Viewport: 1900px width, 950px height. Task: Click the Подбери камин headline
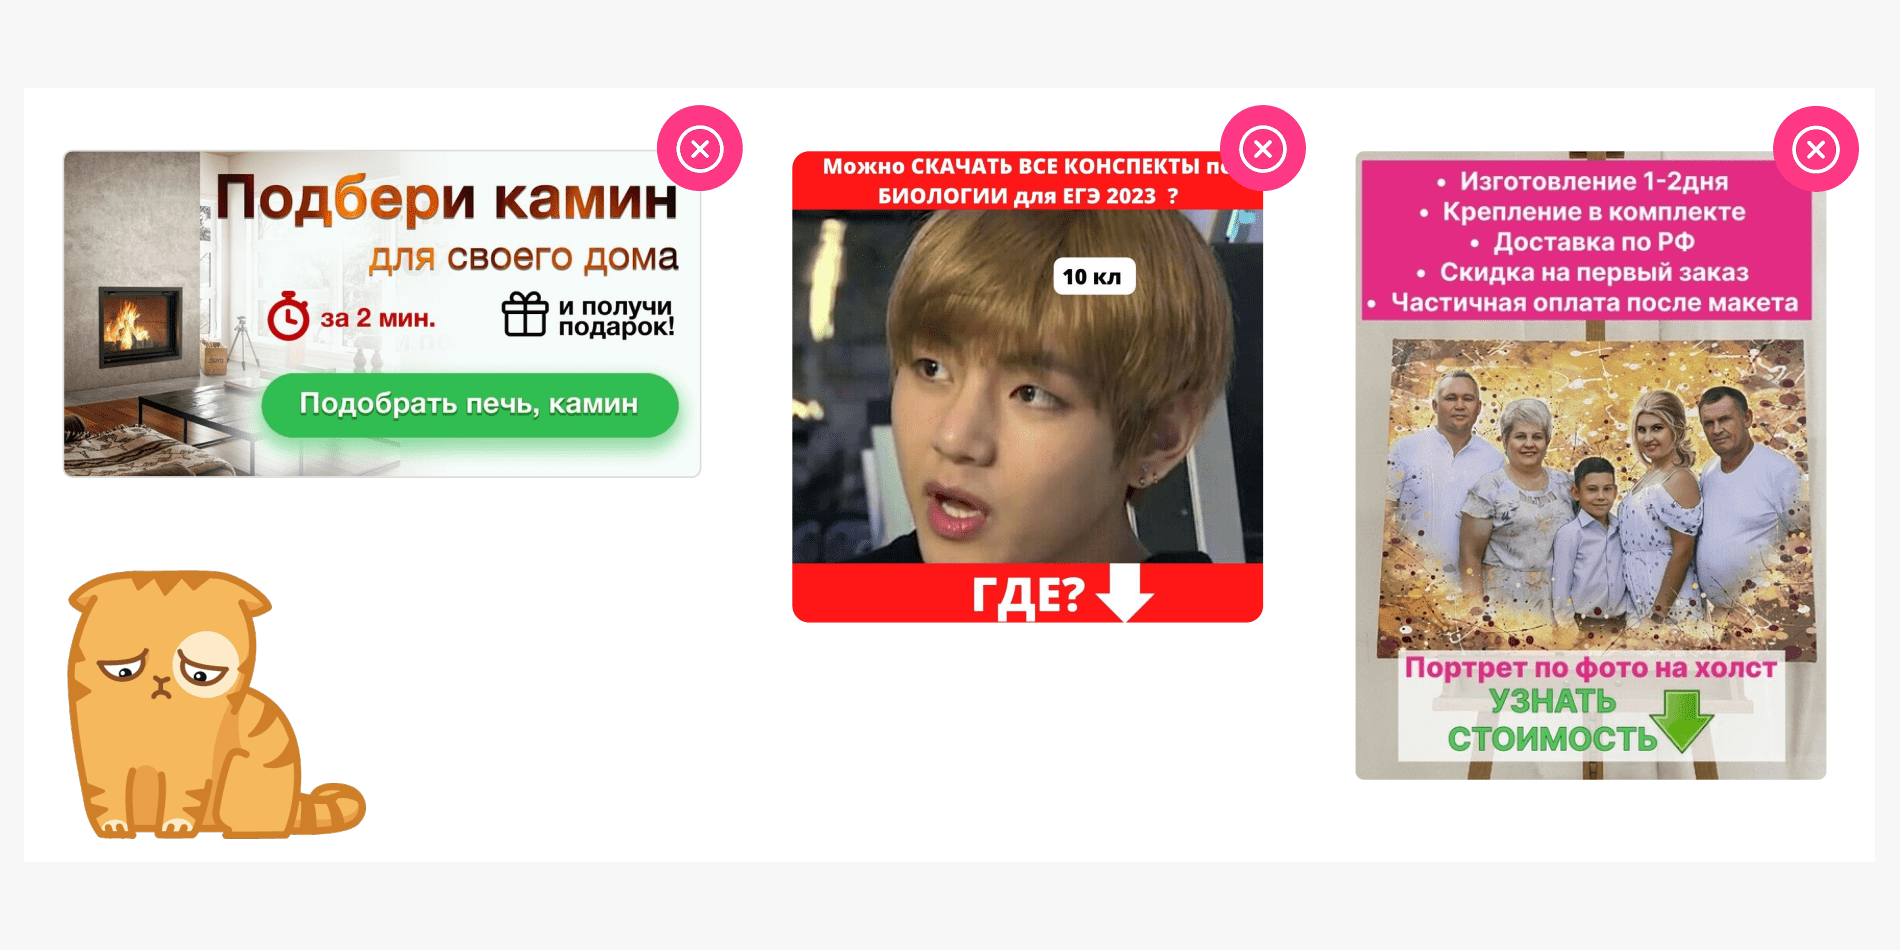[447, 197]
